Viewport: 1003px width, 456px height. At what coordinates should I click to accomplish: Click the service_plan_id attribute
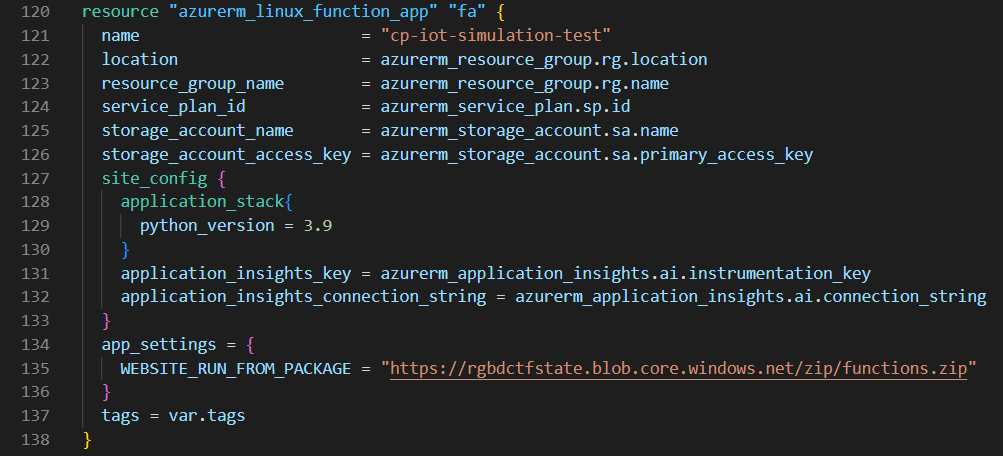[173, 107]
